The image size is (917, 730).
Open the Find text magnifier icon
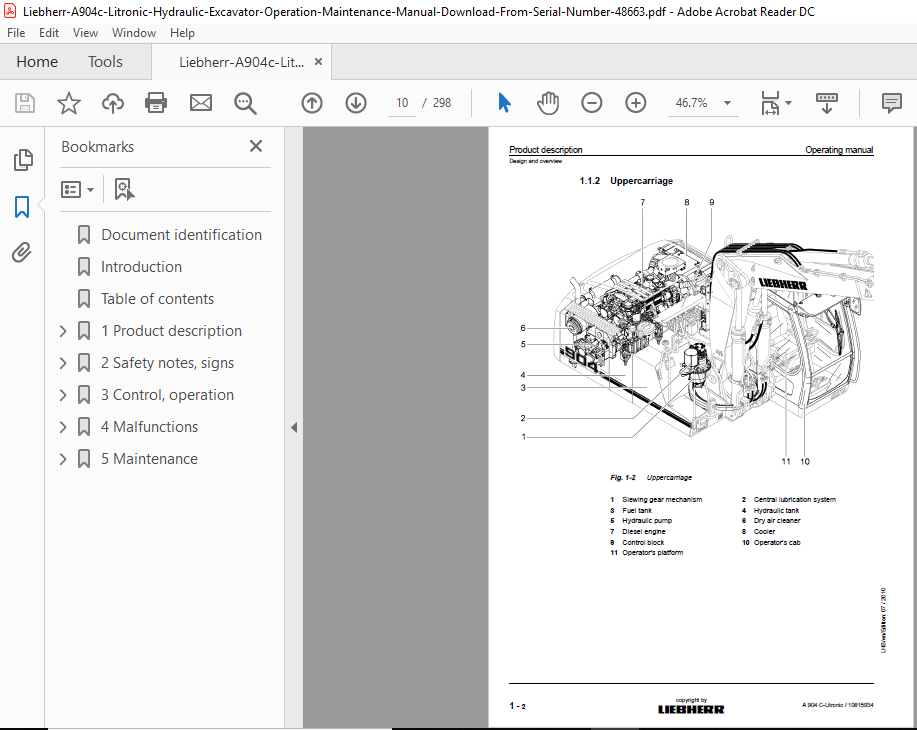pos(245,104)
